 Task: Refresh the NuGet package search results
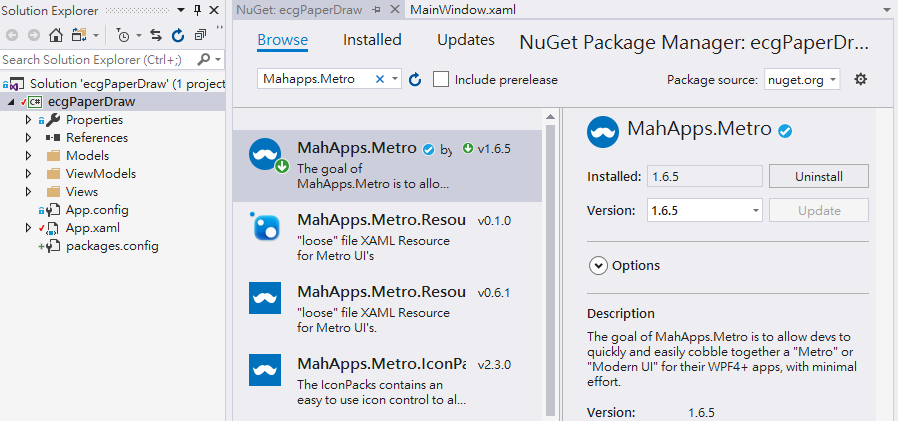[x=416, y=79]
